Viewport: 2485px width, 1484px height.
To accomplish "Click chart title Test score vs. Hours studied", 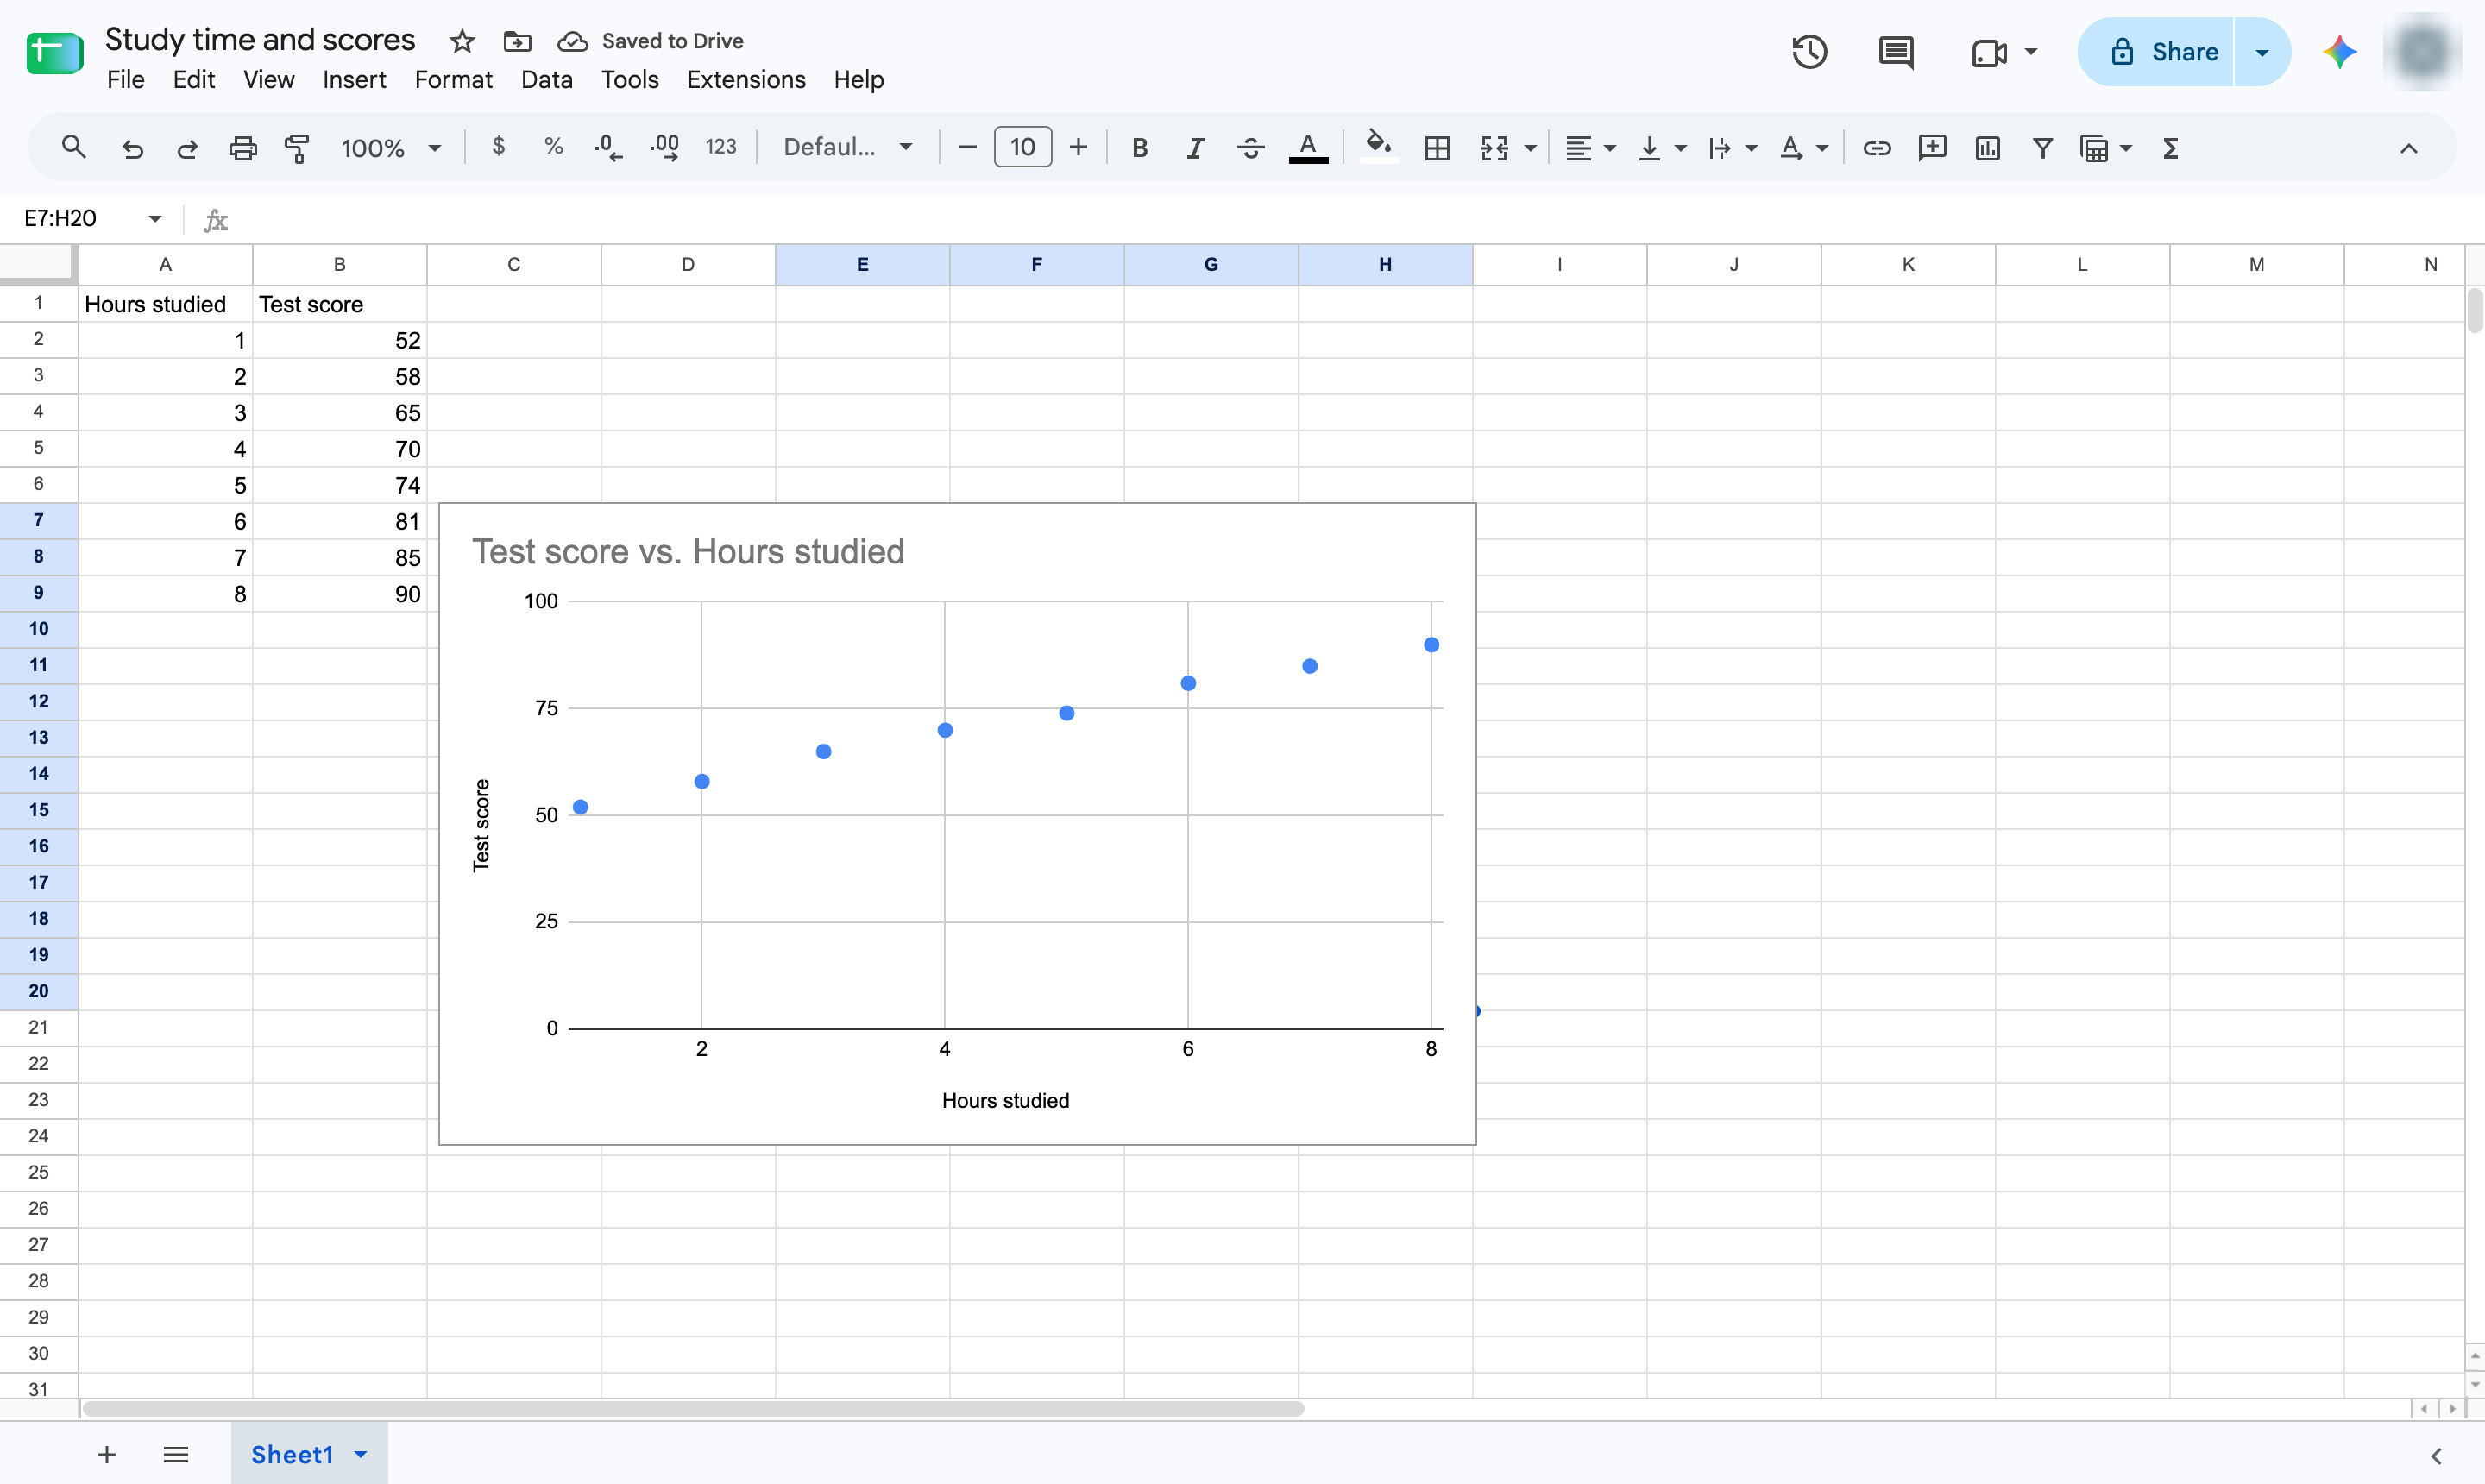I will [x=688, y=551].
